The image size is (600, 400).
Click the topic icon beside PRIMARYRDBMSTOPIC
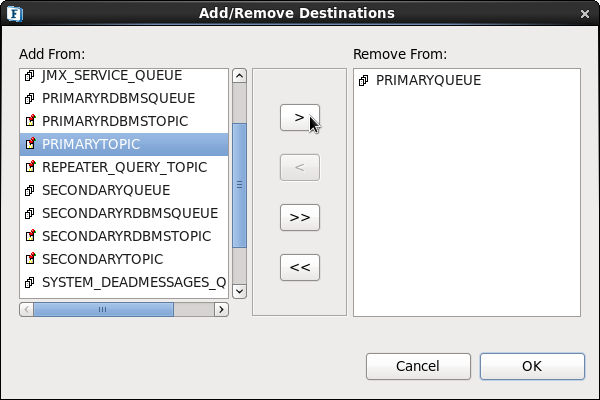click(x=30, y=121)
